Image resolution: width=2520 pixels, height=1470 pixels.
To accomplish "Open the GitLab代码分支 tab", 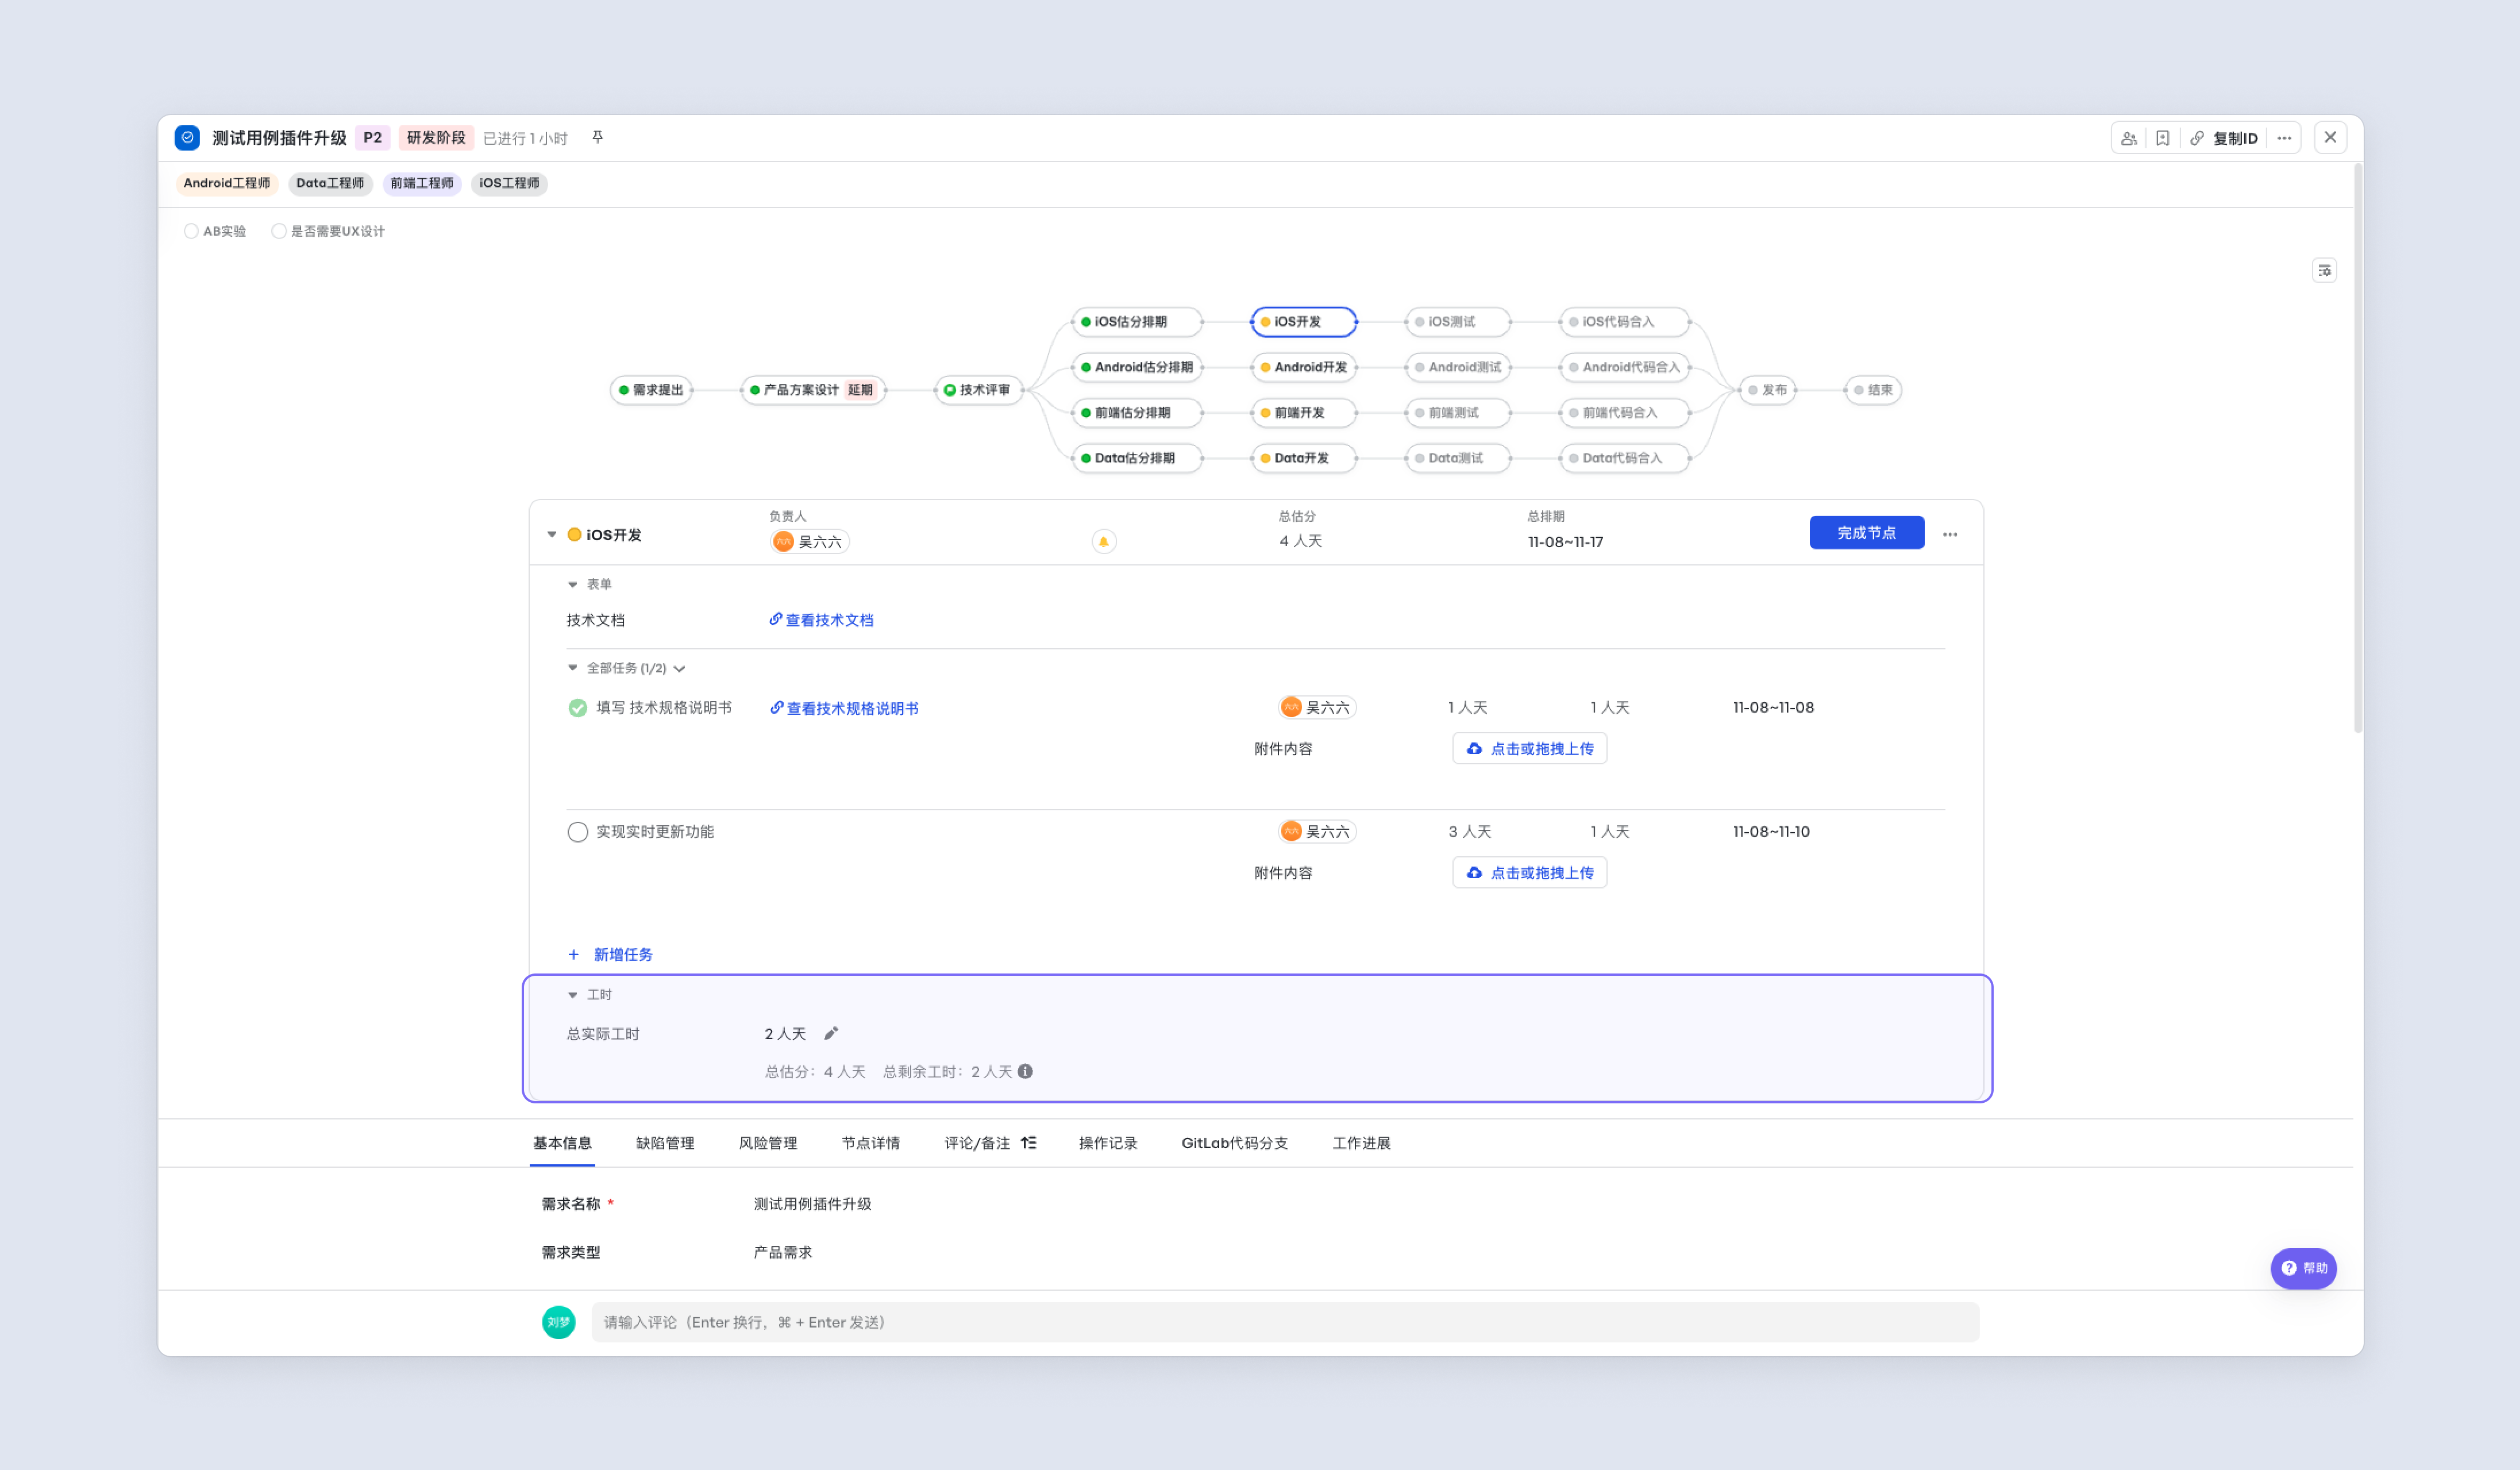I will pyautogui.click(x=1235, y=1143).
